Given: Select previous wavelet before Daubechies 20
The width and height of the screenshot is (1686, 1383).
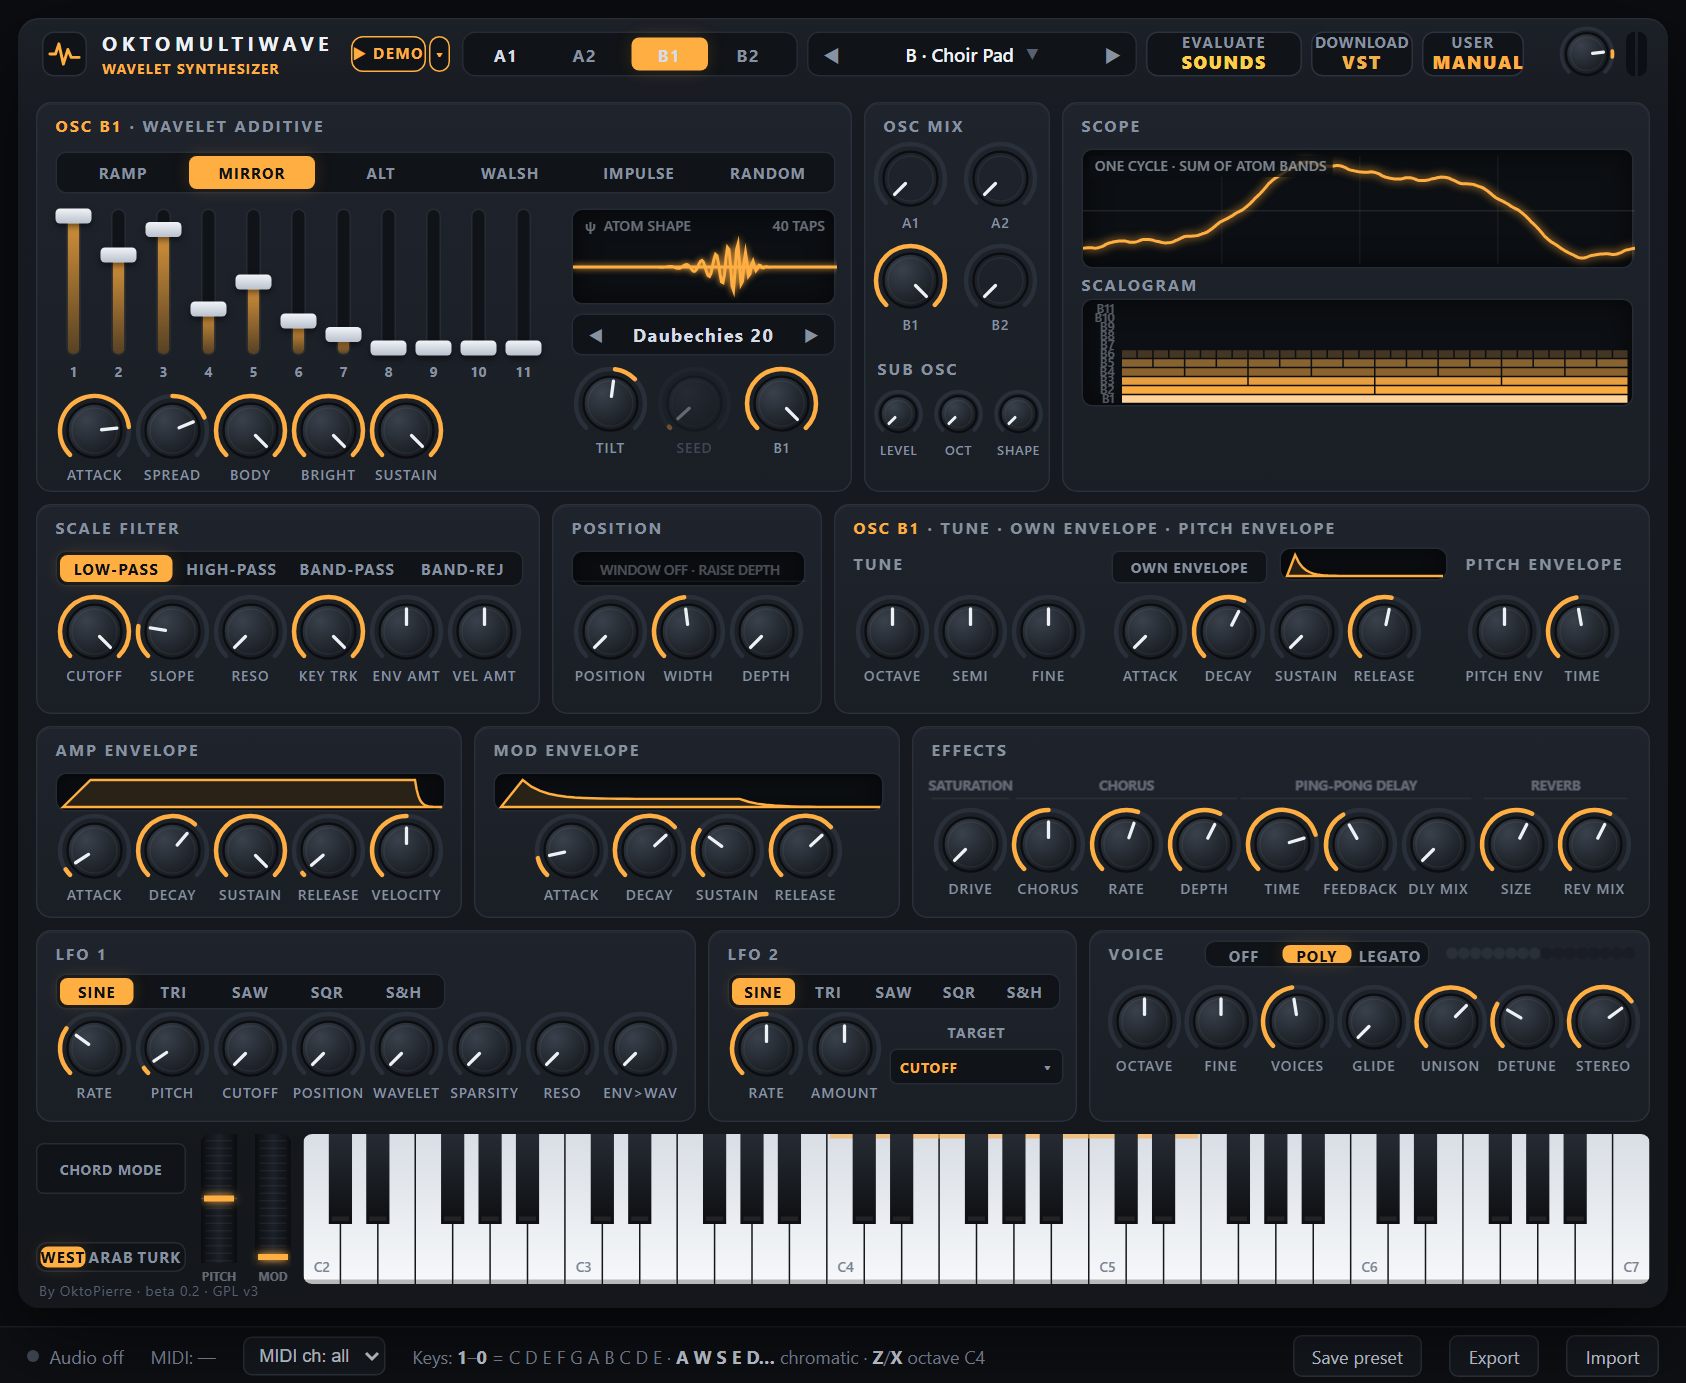Looking at the screenshot, I should point(596,336).
